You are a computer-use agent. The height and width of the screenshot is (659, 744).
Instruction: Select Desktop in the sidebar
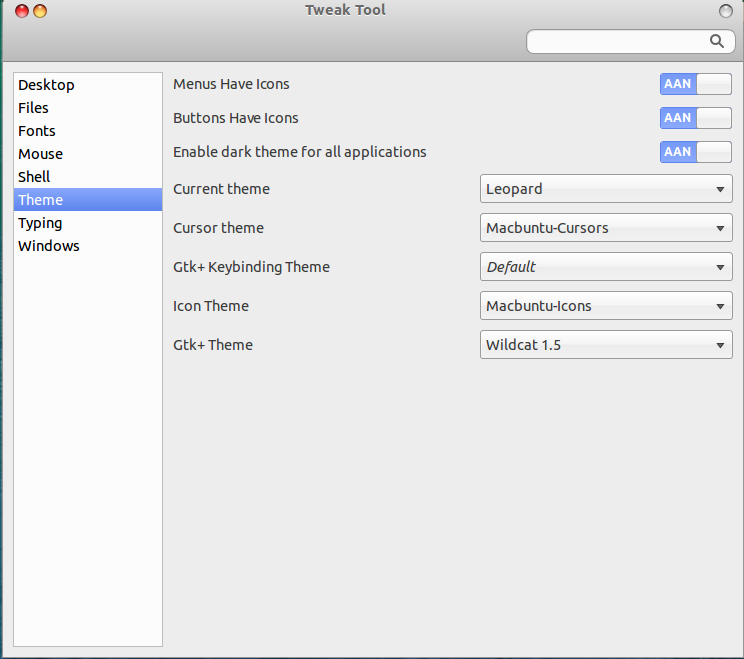tap(46, 85)
